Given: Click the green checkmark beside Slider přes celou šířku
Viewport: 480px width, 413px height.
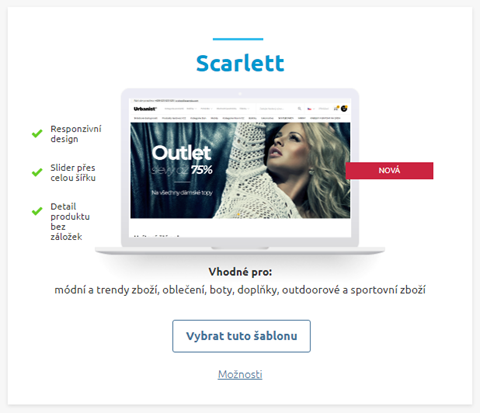Looking at the screenshot, I should tap(37, 172).
